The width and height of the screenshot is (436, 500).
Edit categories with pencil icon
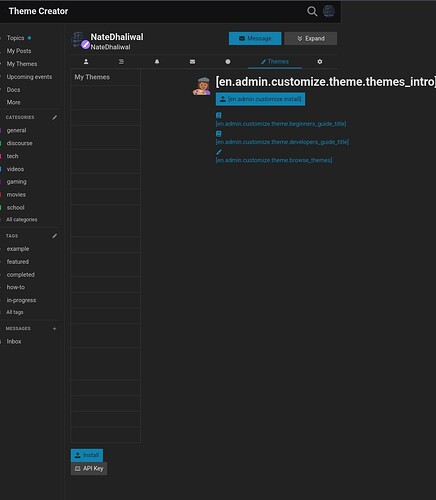(55, 117)
